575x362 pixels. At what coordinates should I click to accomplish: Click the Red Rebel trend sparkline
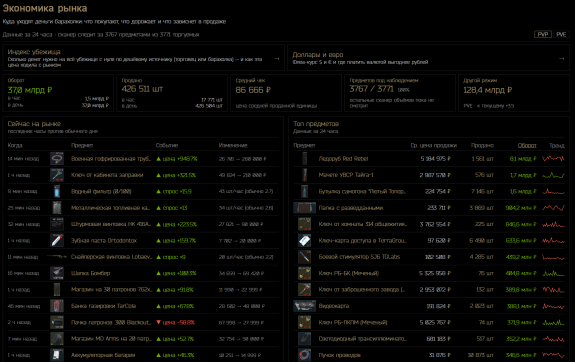(x=553, y=159)
